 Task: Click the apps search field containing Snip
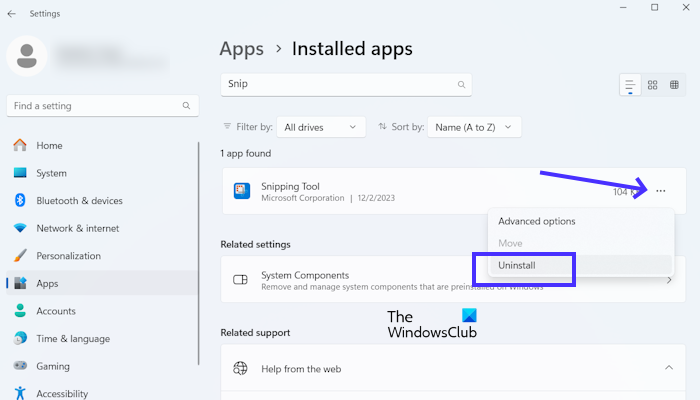pos(346,84)
